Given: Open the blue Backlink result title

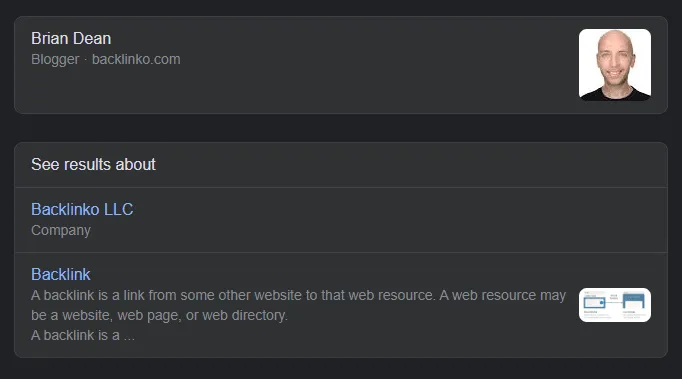Looking at the screenshot, I should 60,275.
